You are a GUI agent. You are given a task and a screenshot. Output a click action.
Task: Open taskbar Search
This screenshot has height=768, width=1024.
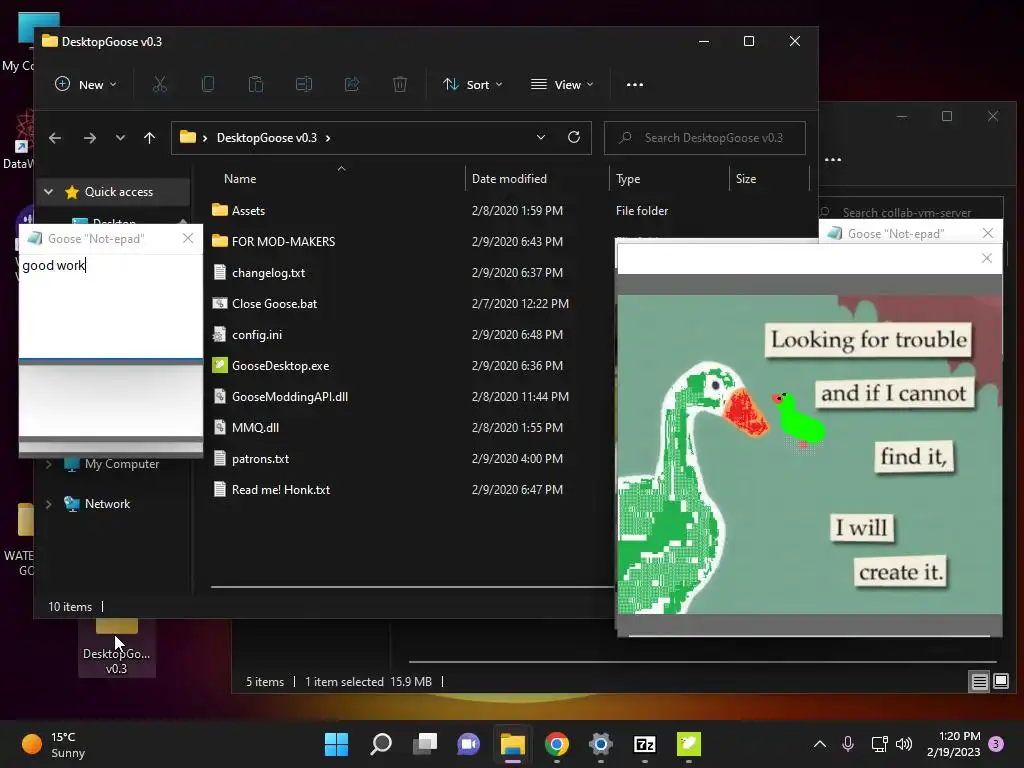pos(381,744)
